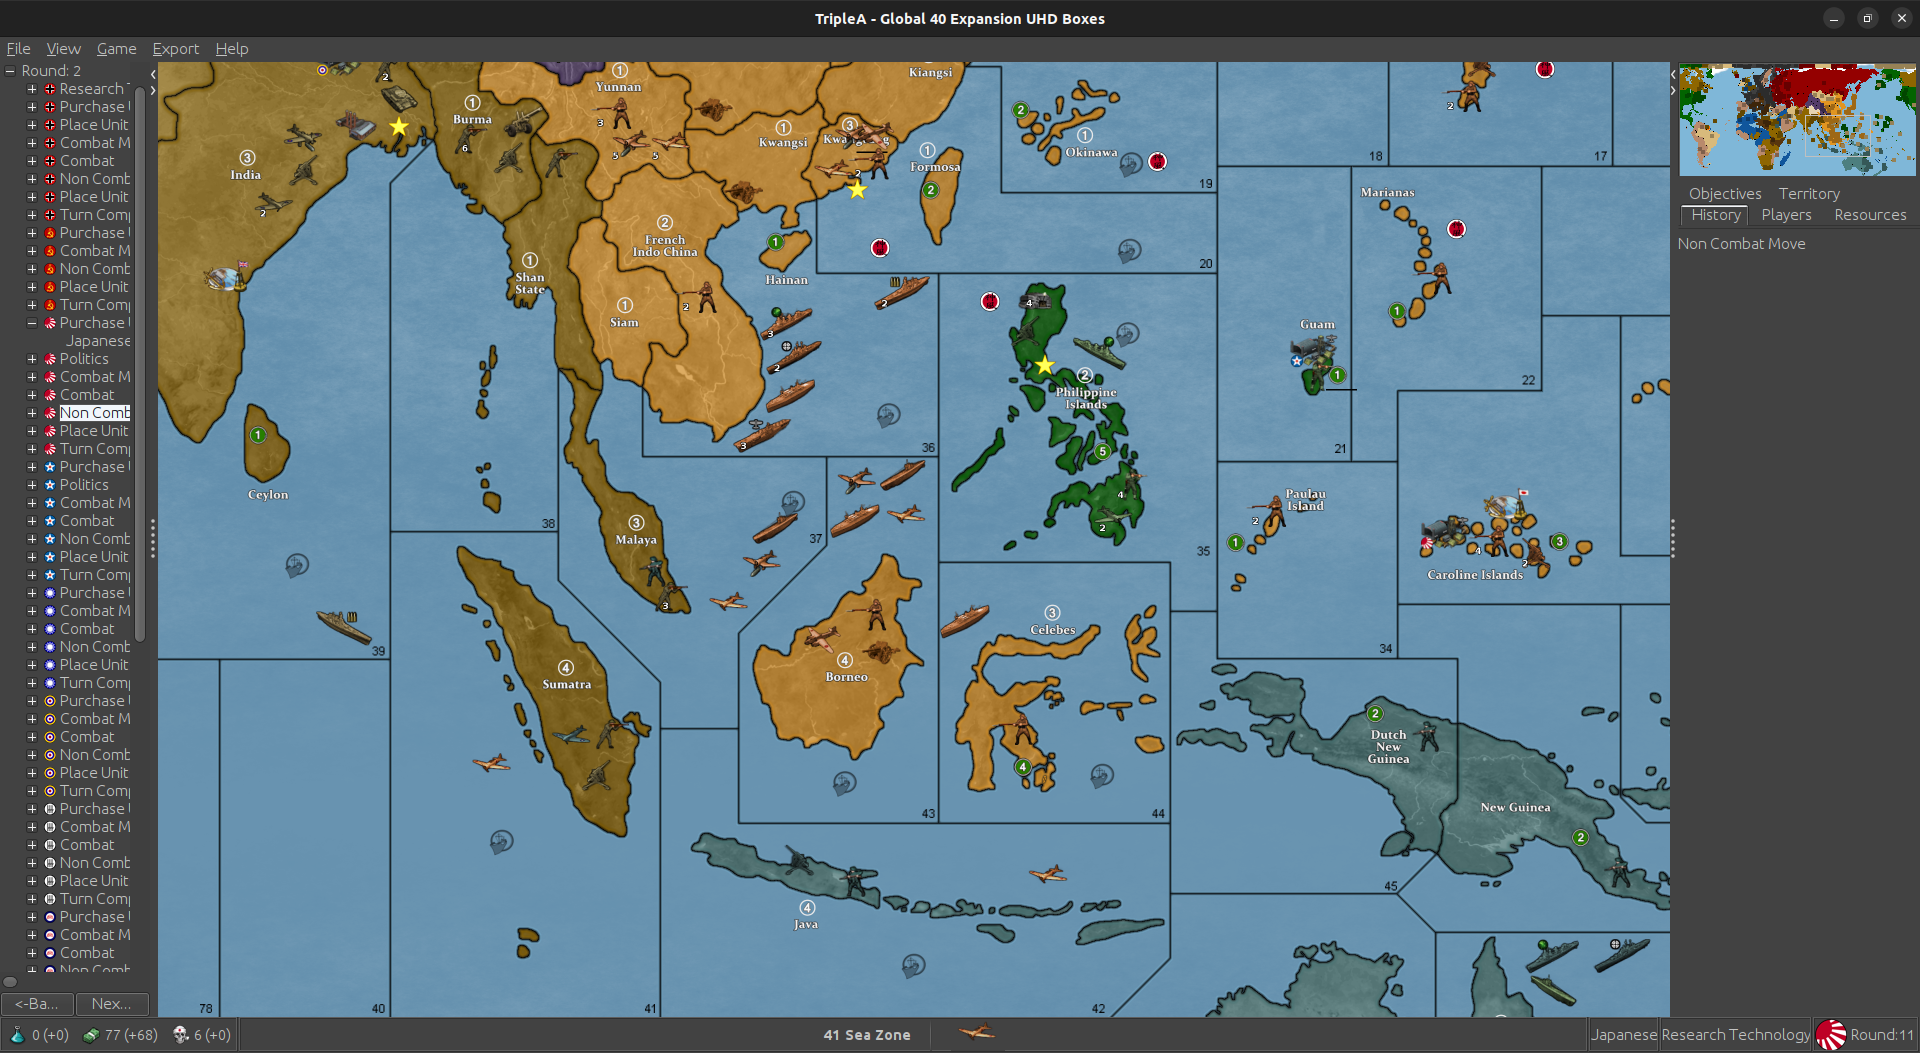This screenshot has width=1920, height=1053.
Task: Open the Game menu
Action: click(x=116, y=48)
